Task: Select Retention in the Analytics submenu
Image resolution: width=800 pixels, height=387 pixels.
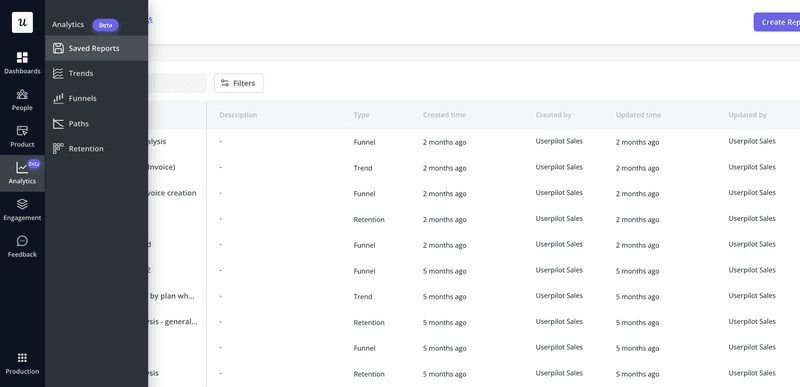Action: pyautogui.click(x=96, y=148)
